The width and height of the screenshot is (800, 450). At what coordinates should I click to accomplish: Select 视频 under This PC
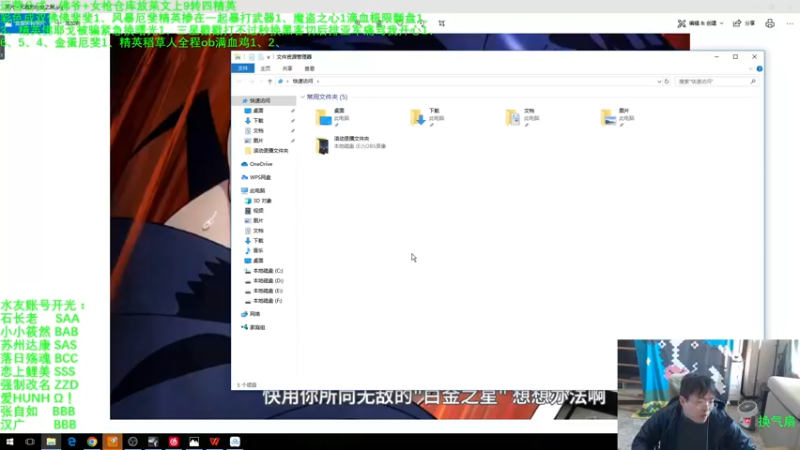click(x=255, y=211)
